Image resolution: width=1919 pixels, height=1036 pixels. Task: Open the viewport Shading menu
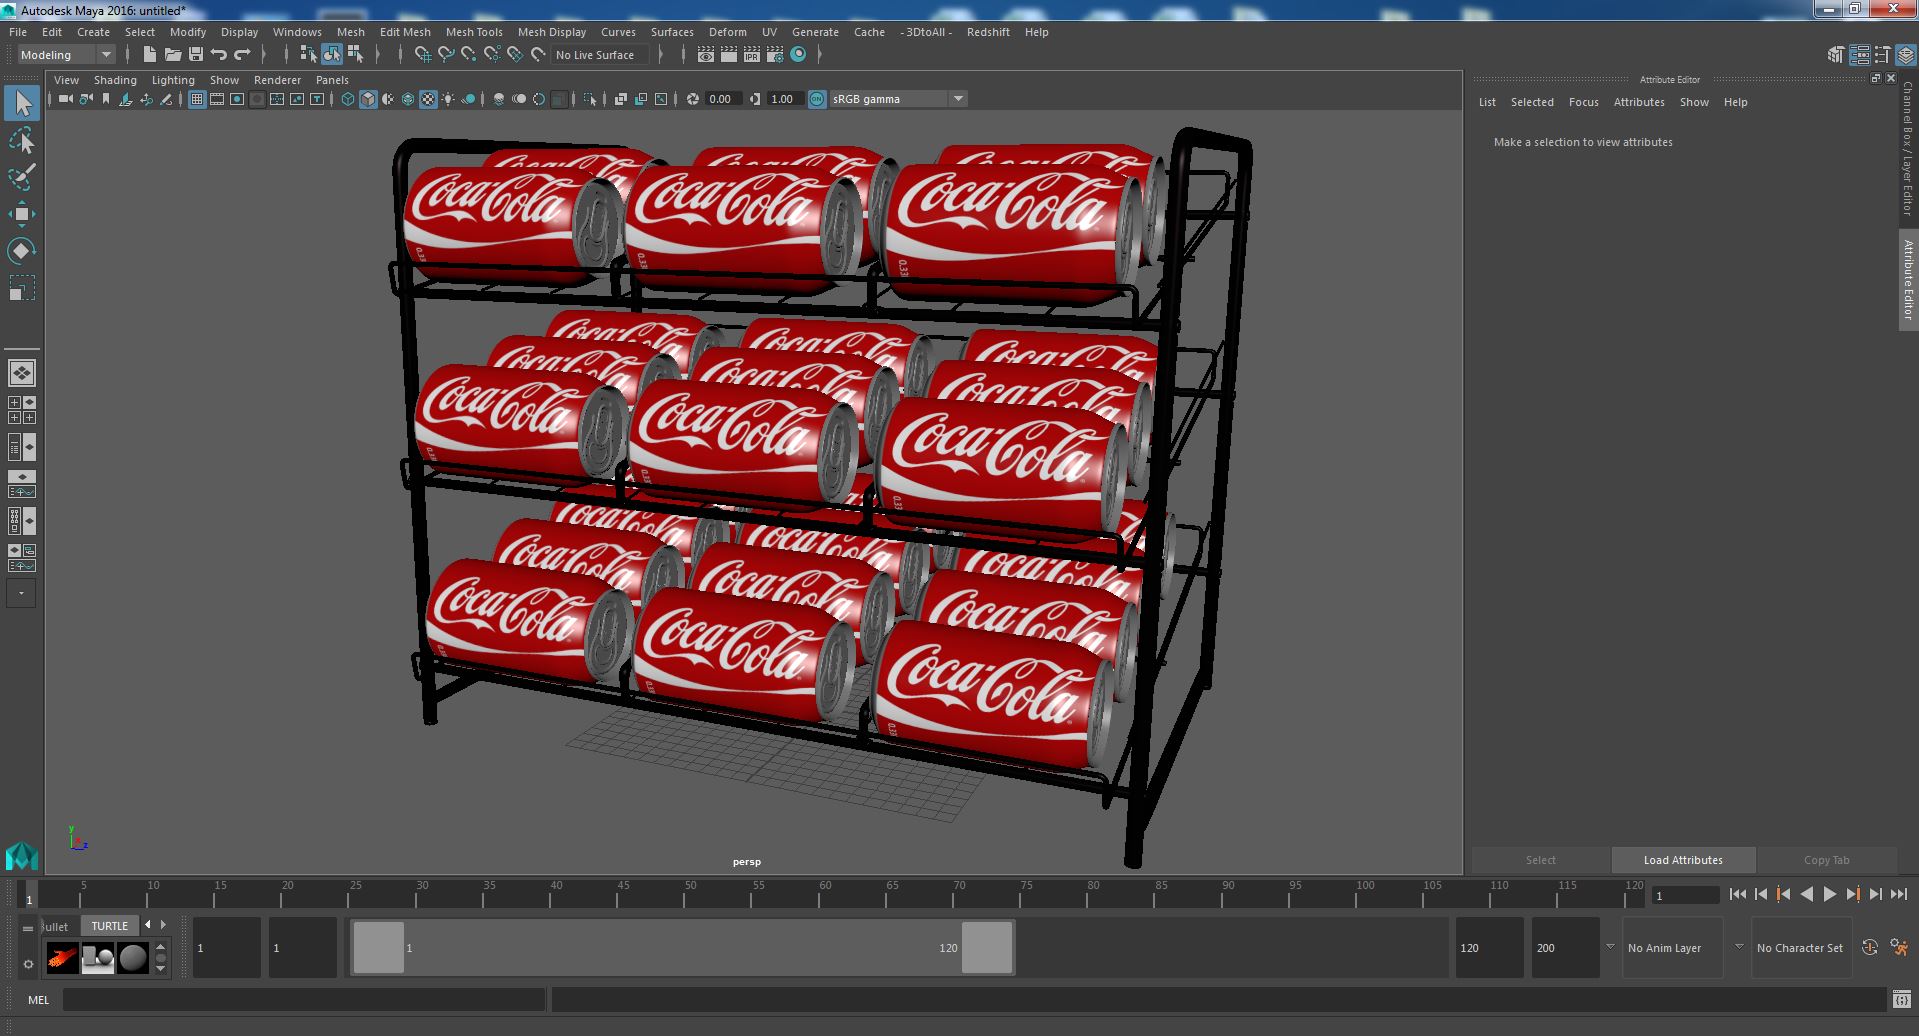[115, 80]
